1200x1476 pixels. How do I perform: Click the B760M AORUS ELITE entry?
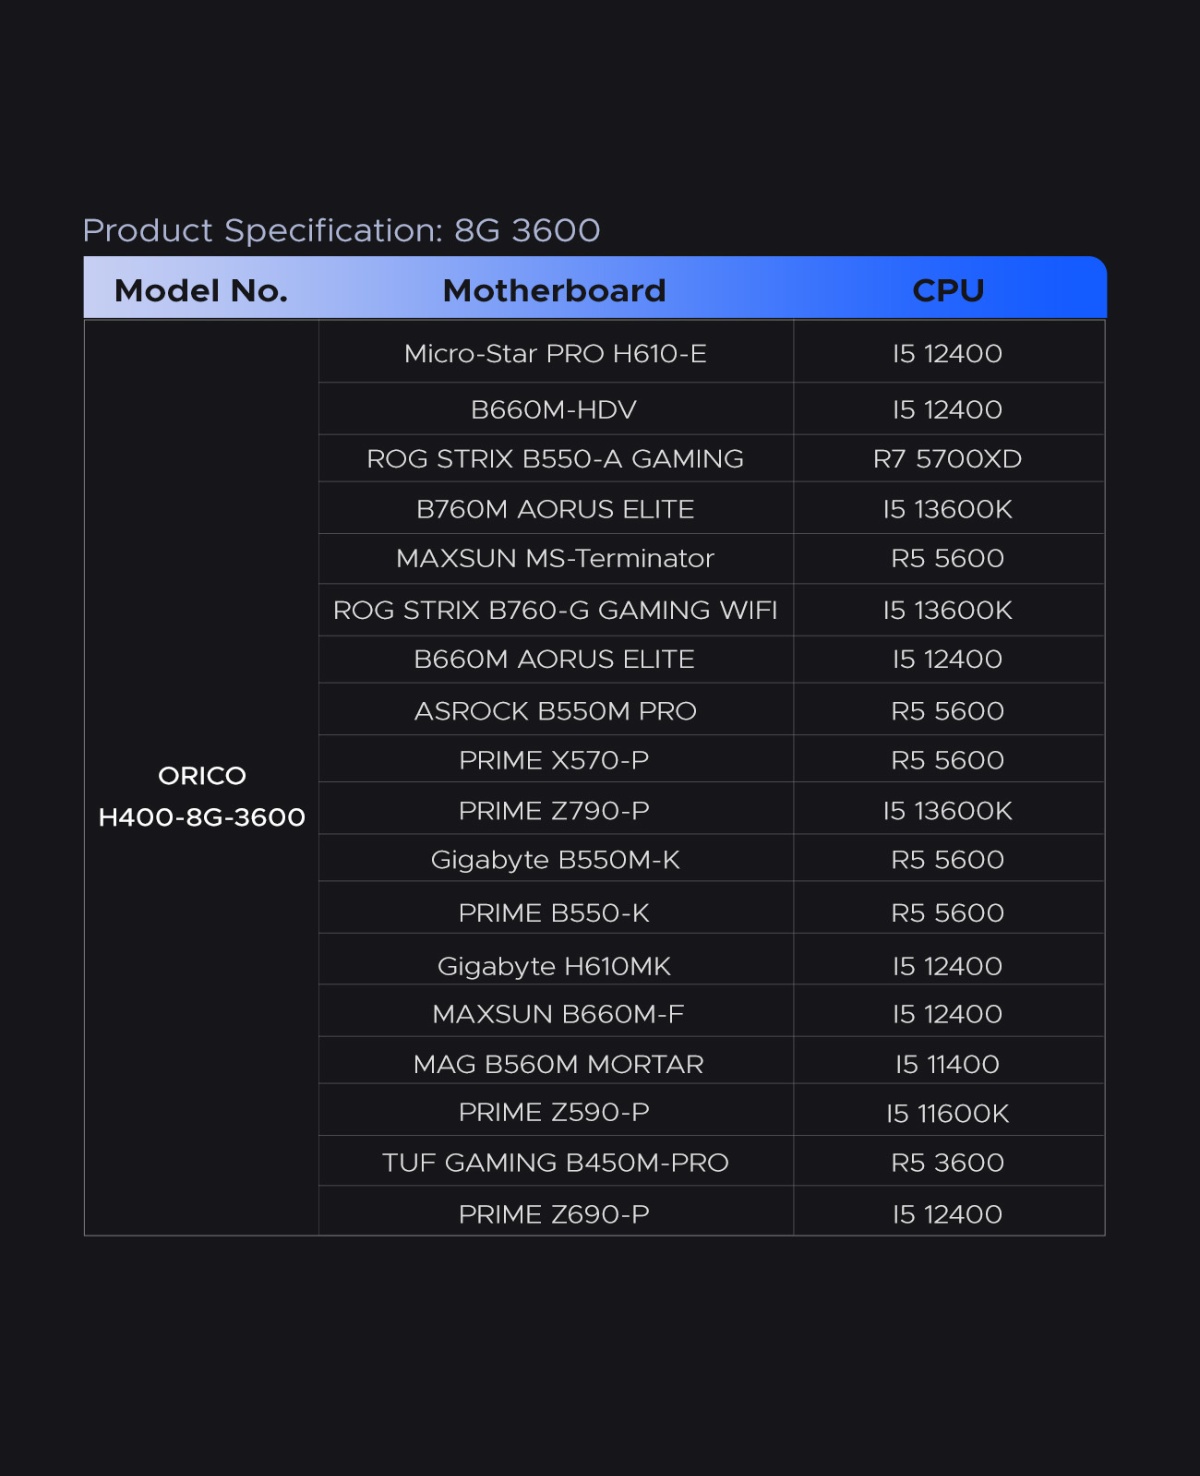pos(555,509)
